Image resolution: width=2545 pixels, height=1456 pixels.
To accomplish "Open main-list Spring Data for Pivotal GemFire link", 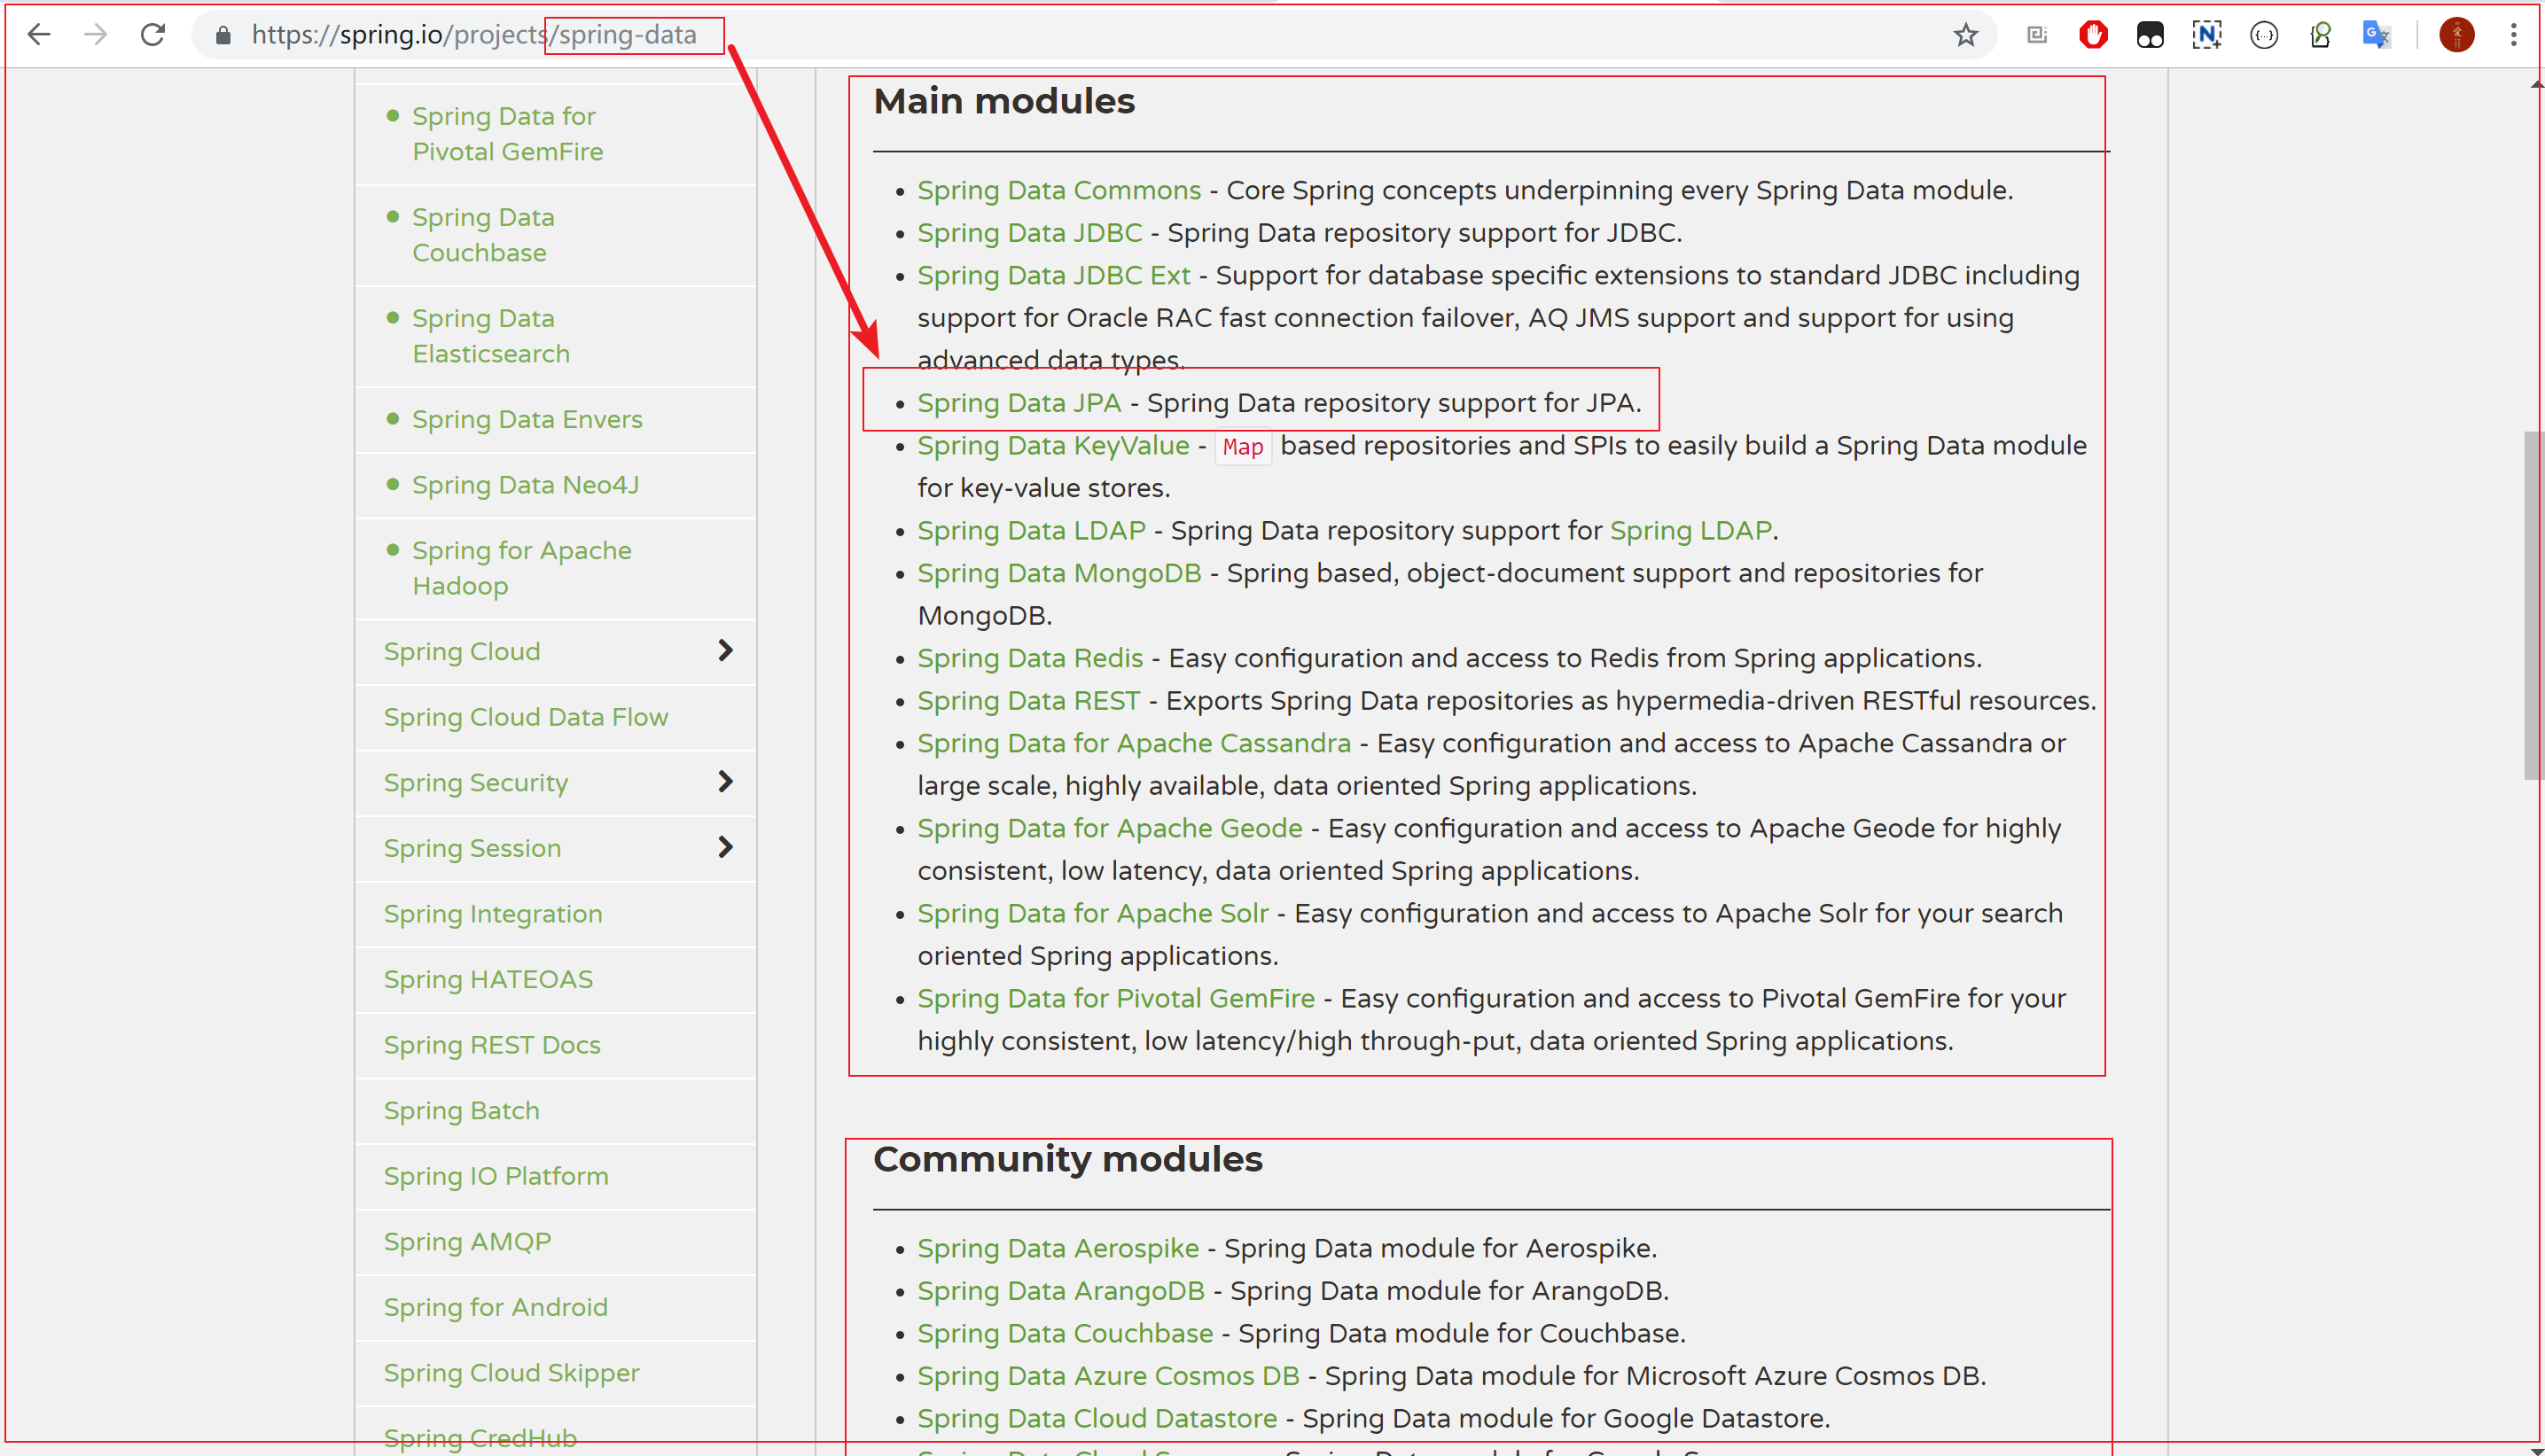I will [x=1116, y=998].
